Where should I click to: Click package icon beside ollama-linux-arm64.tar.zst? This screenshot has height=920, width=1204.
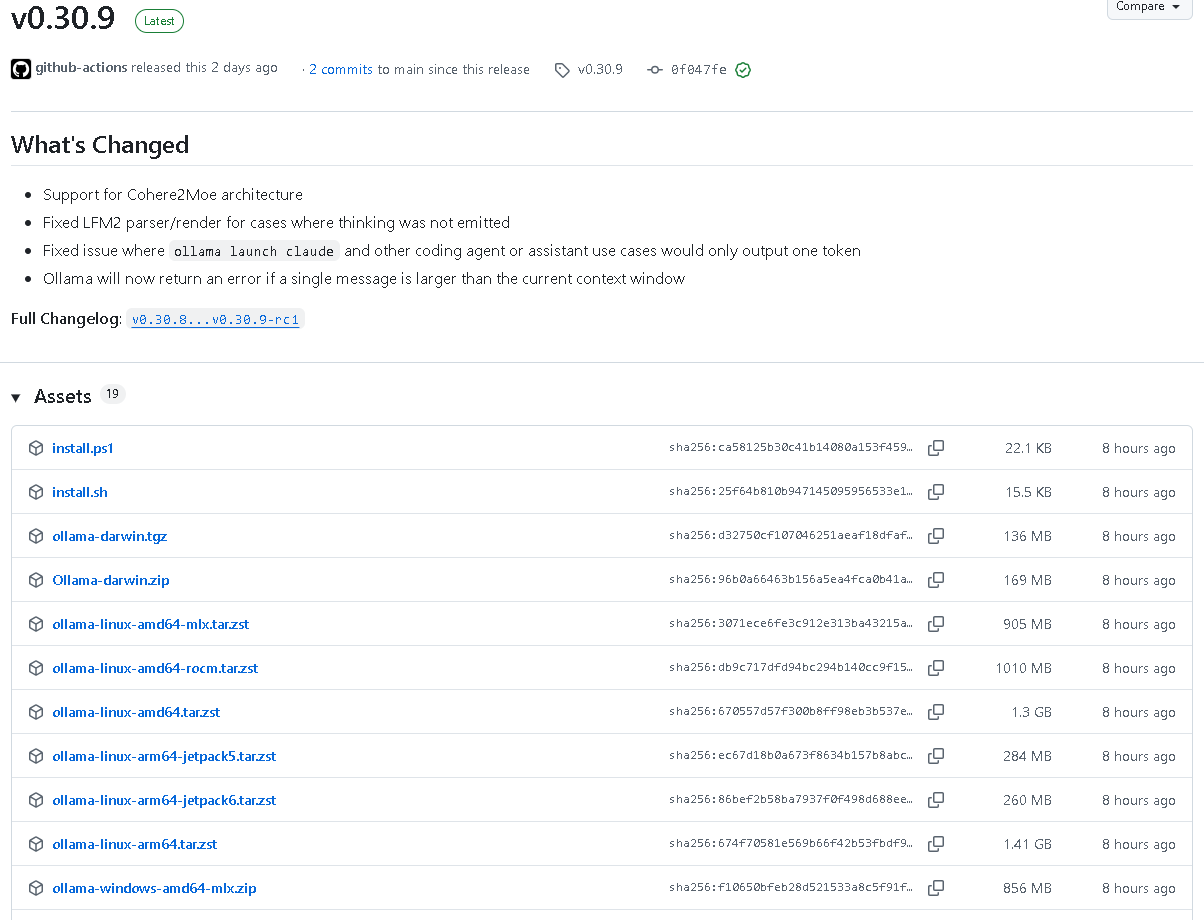36,844
